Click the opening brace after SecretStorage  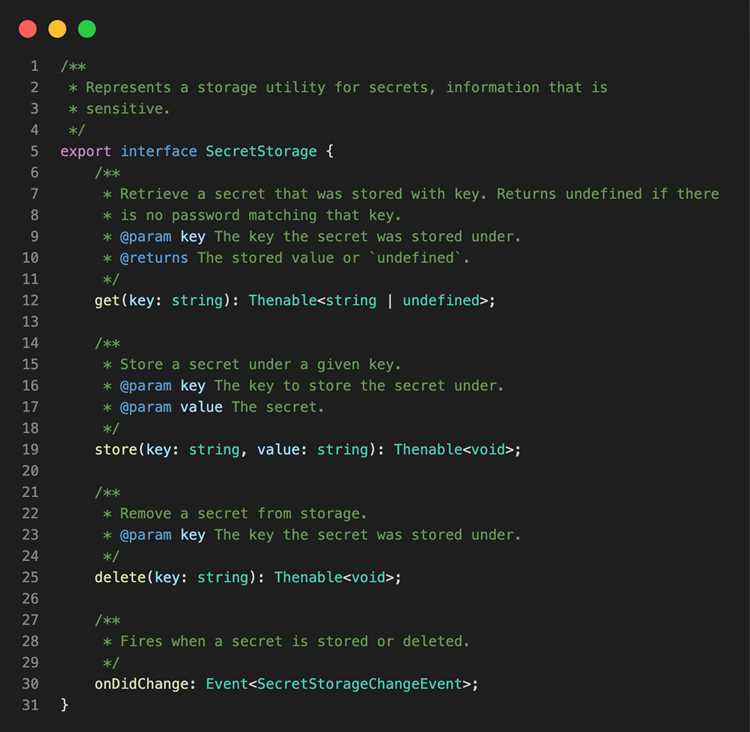tap(330, 152)
